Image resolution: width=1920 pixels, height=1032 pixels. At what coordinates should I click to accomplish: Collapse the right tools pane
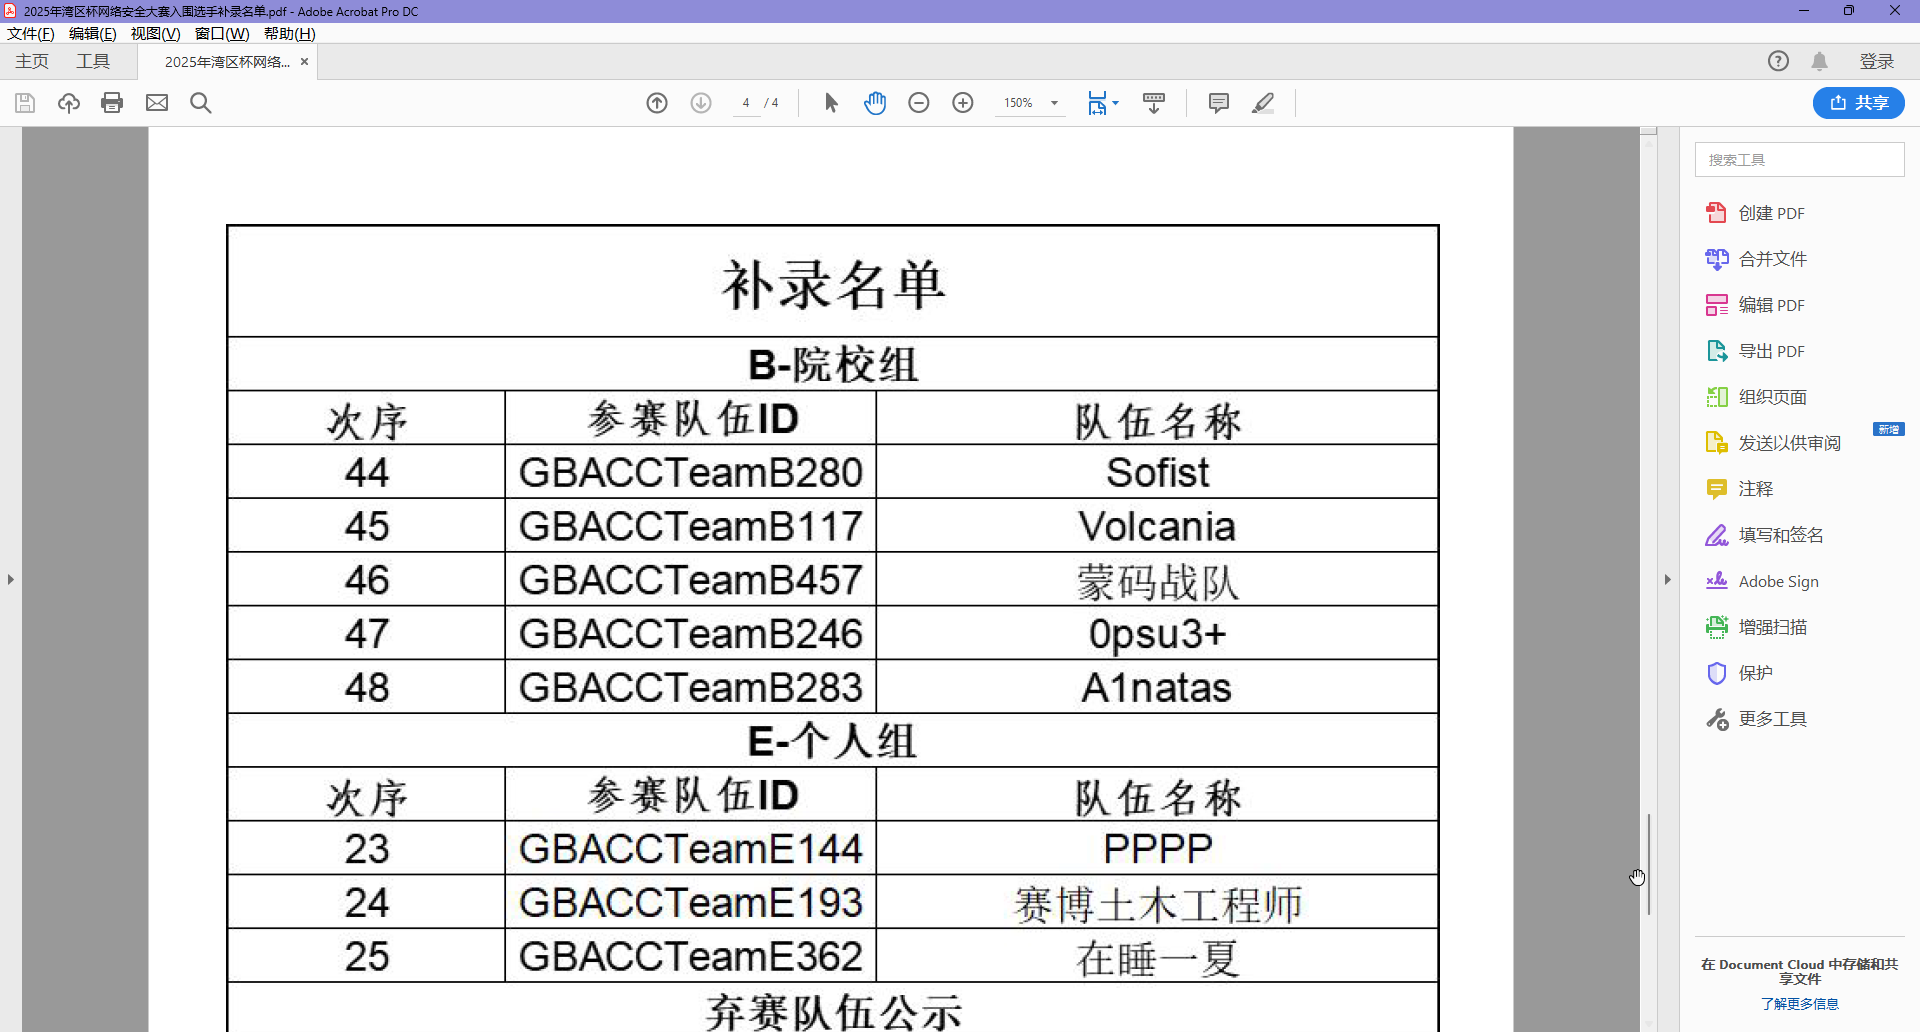click(x=1667, y=579)
